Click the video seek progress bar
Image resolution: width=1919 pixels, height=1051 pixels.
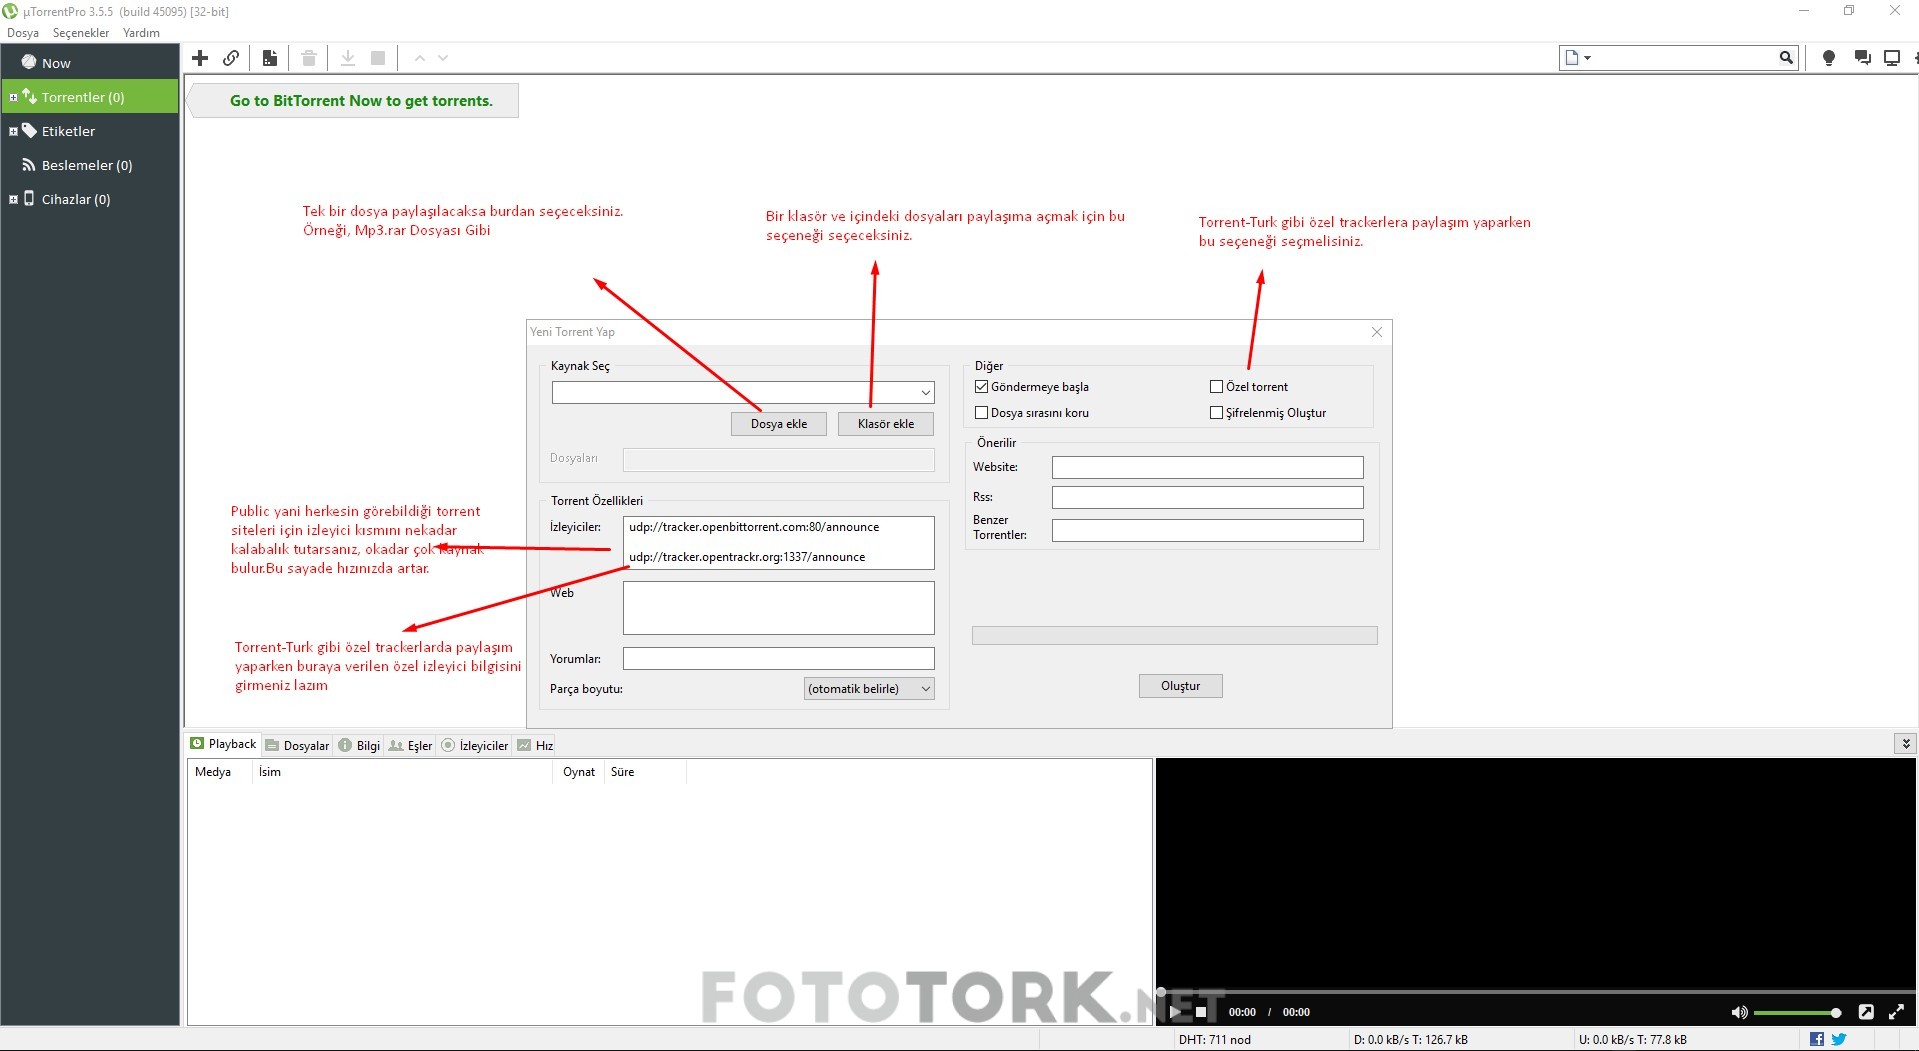1535,991
